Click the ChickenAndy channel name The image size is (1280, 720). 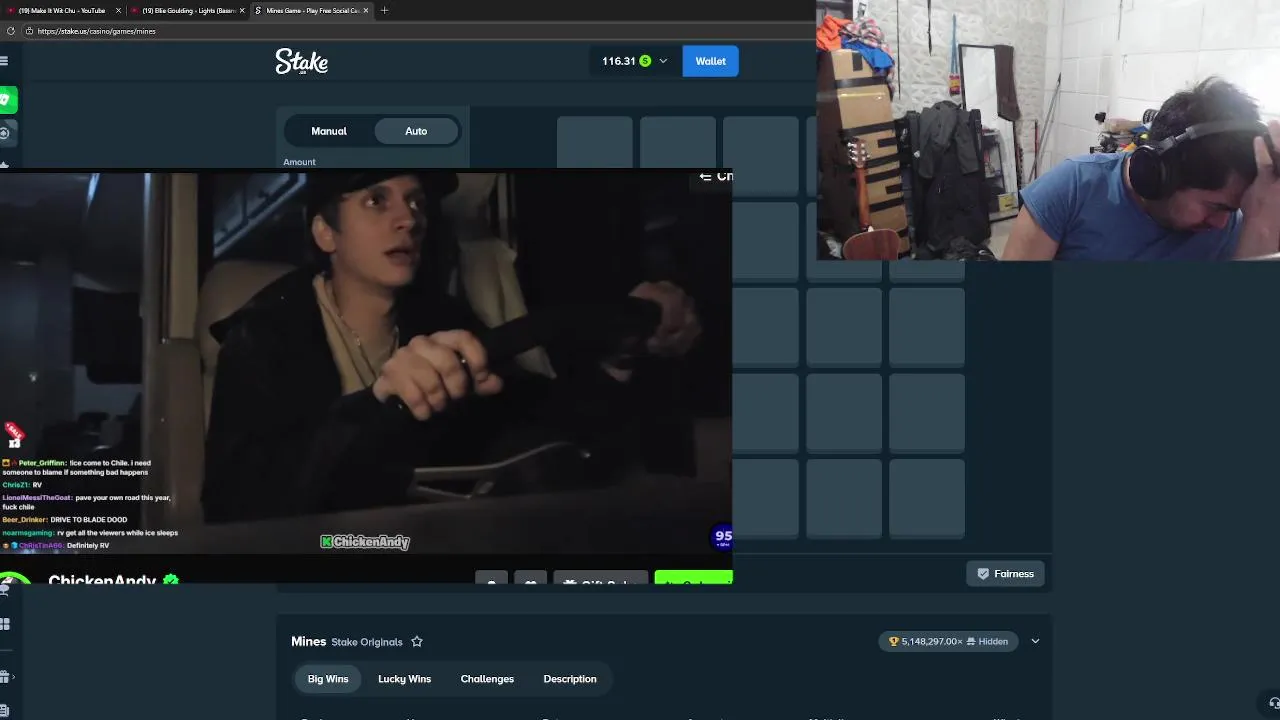pyautogui.click(x=102, y=580)
